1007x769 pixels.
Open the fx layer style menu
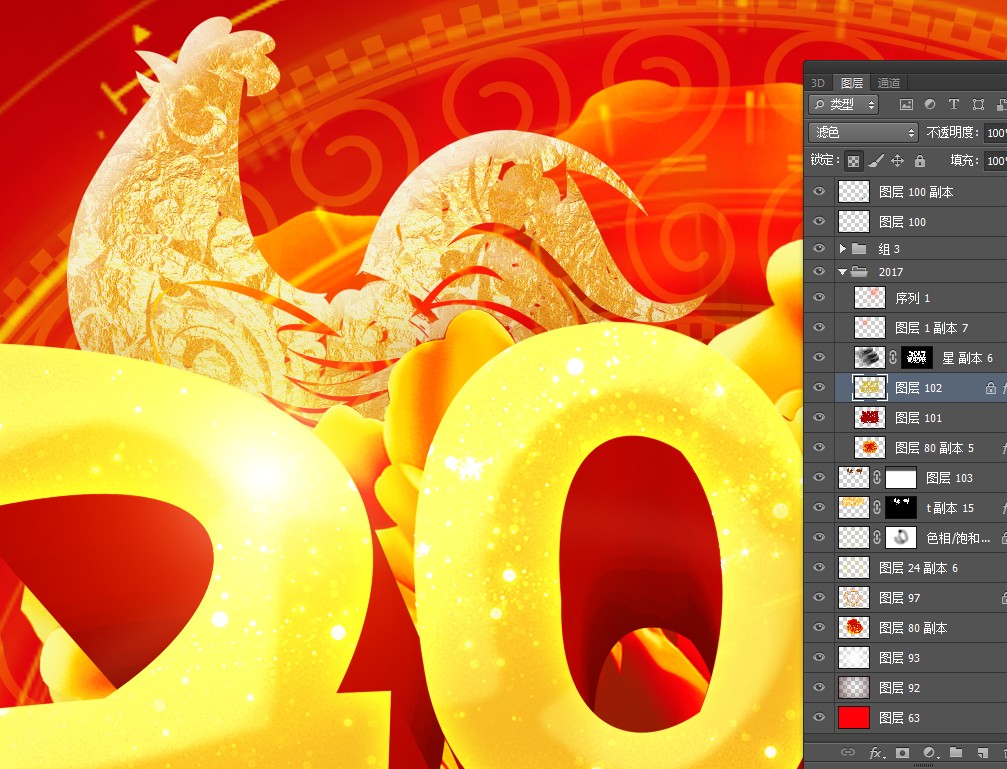pyautogui.click(x=876, y=752)
